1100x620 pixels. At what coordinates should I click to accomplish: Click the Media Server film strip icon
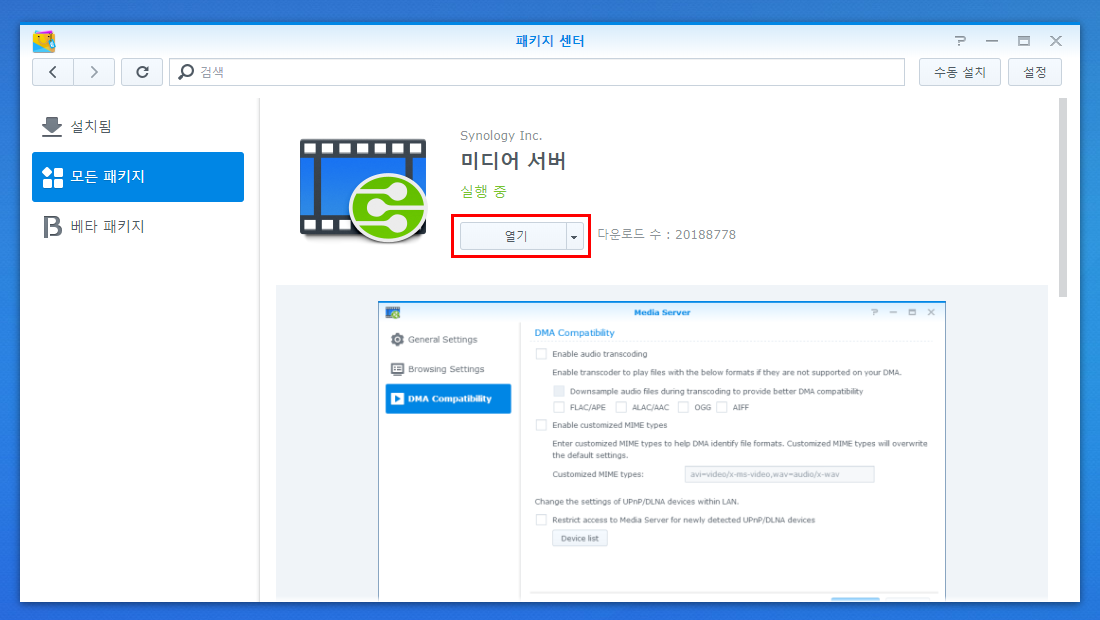click(363, 190)
